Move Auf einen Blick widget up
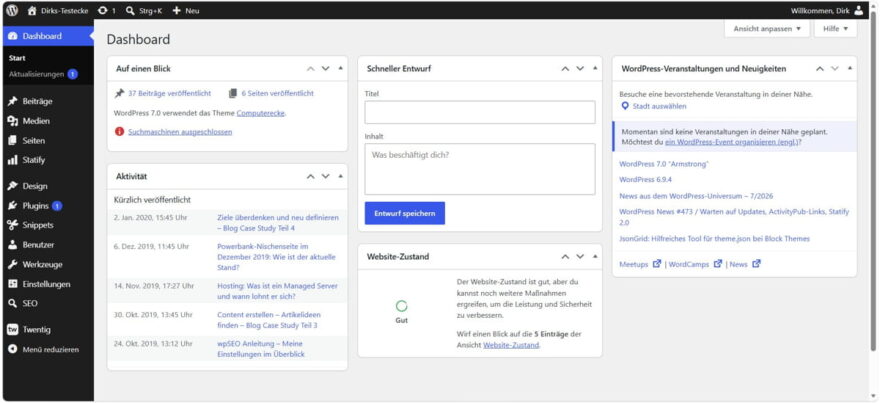 310,68
